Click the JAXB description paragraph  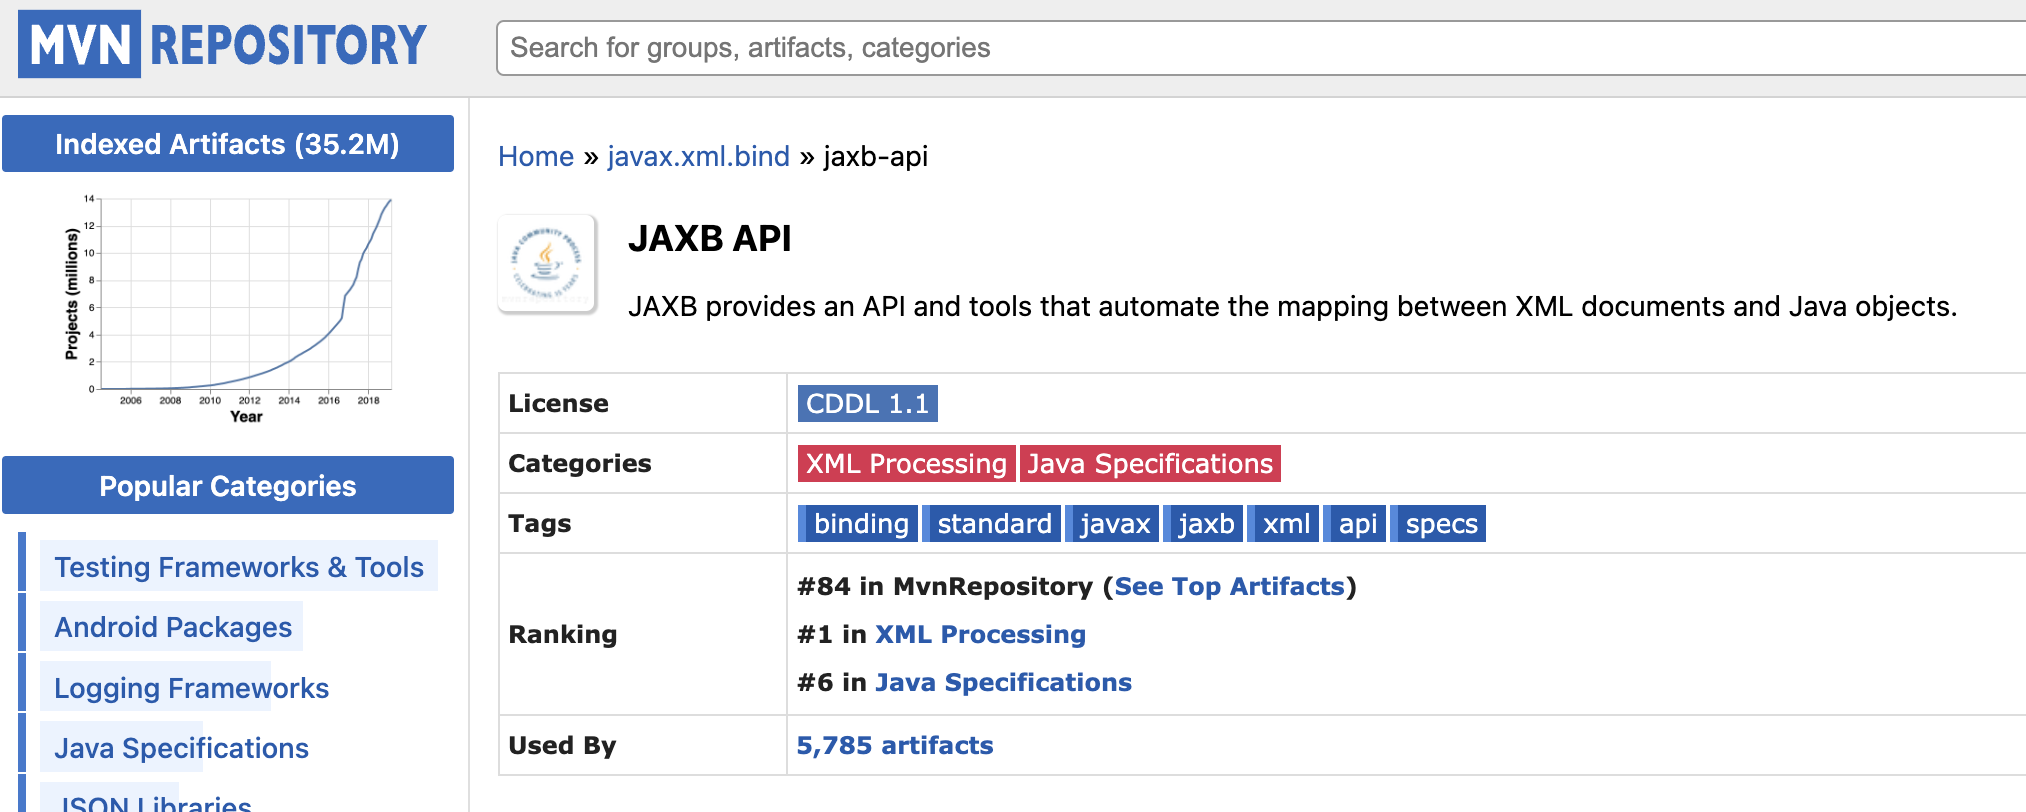1292,306
